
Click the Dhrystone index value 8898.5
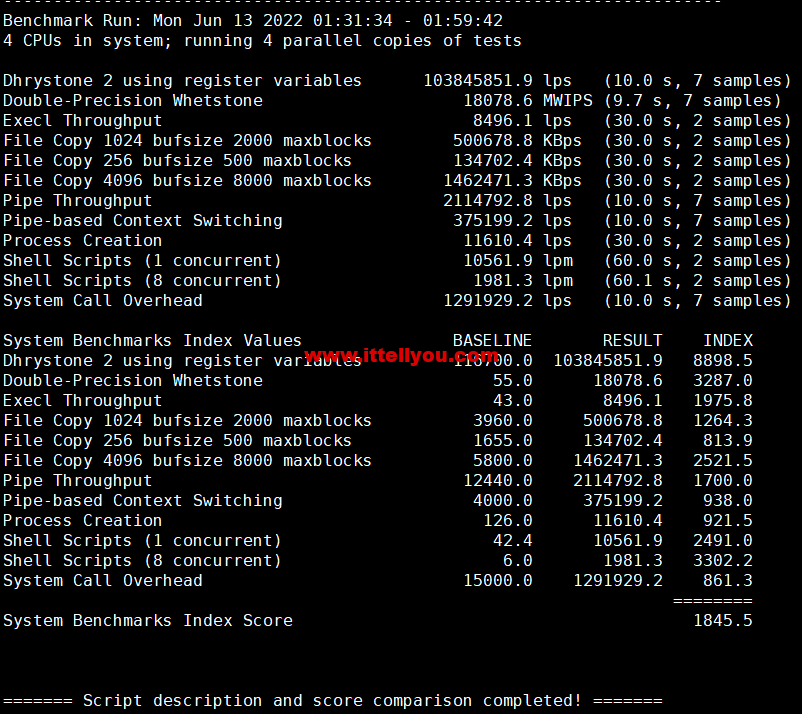722,361
